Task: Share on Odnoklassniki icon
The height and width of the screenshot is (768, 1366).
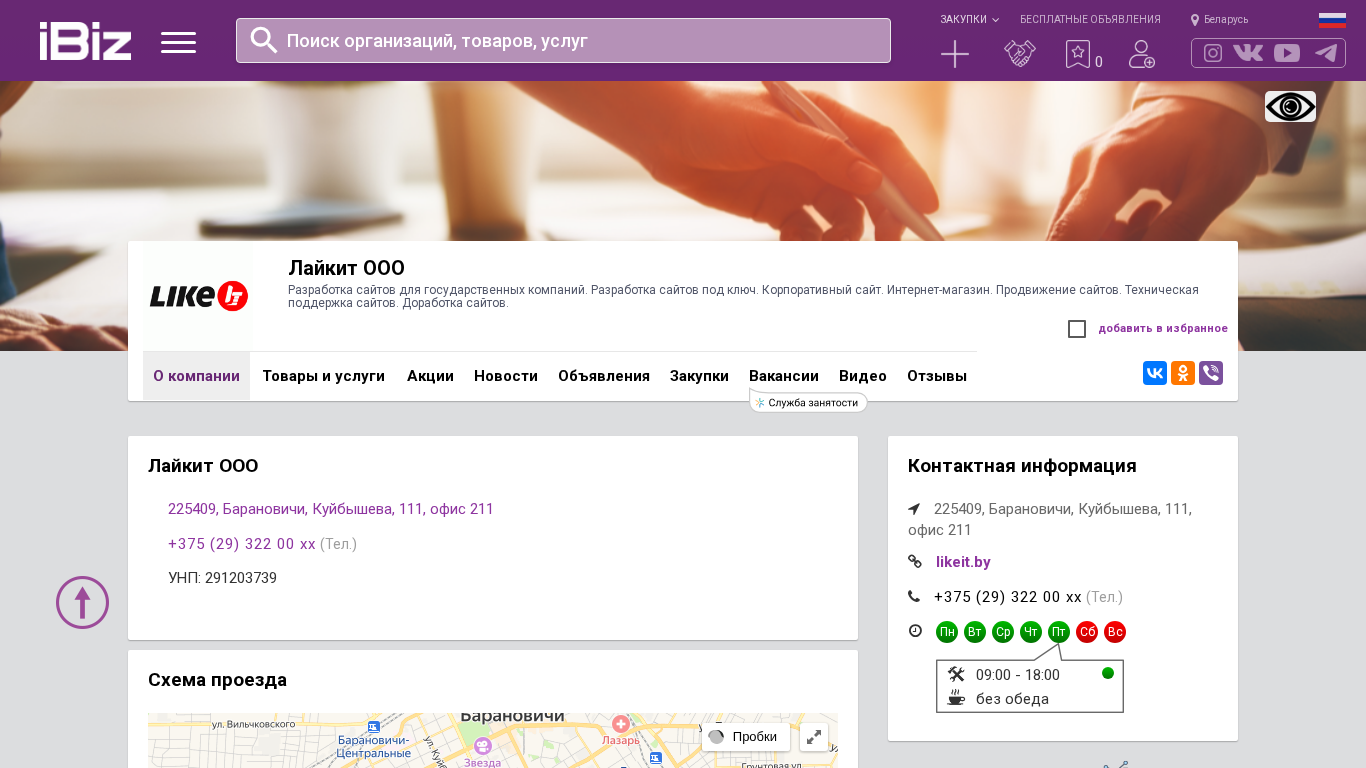Action: (x=1182, y=373)
